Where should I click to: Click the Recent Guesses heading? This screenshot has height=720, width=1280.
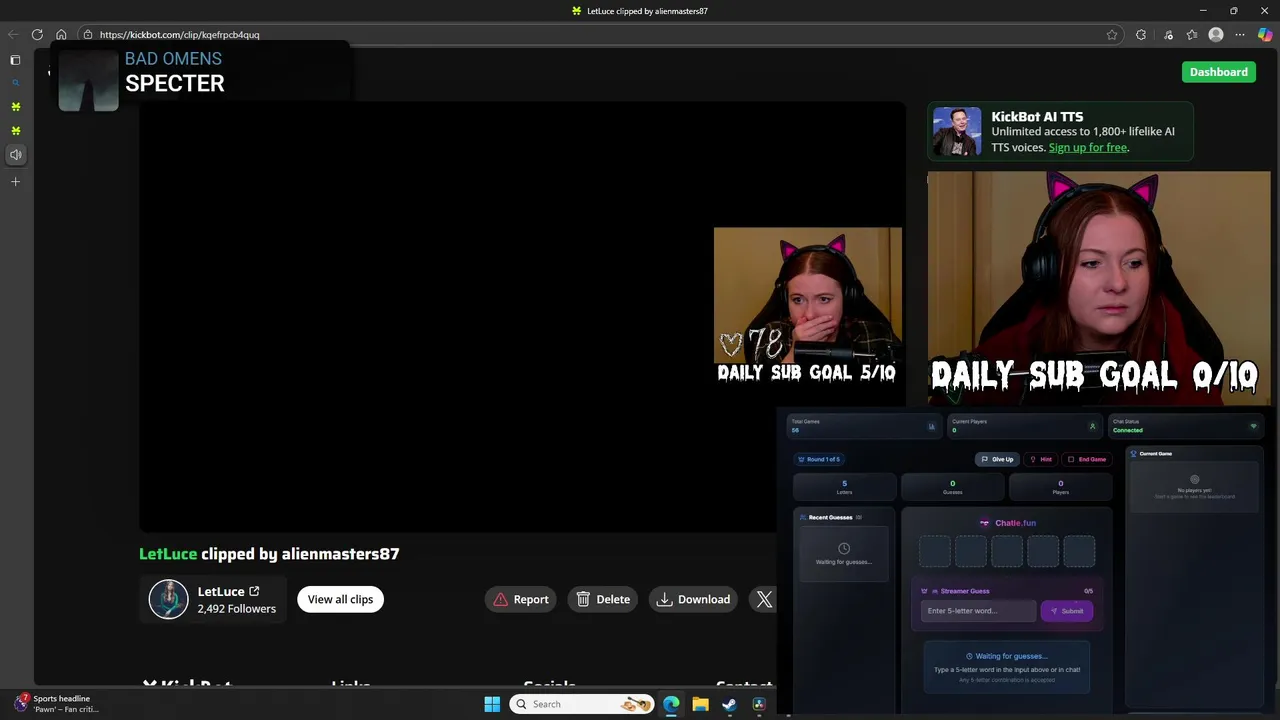830,517
